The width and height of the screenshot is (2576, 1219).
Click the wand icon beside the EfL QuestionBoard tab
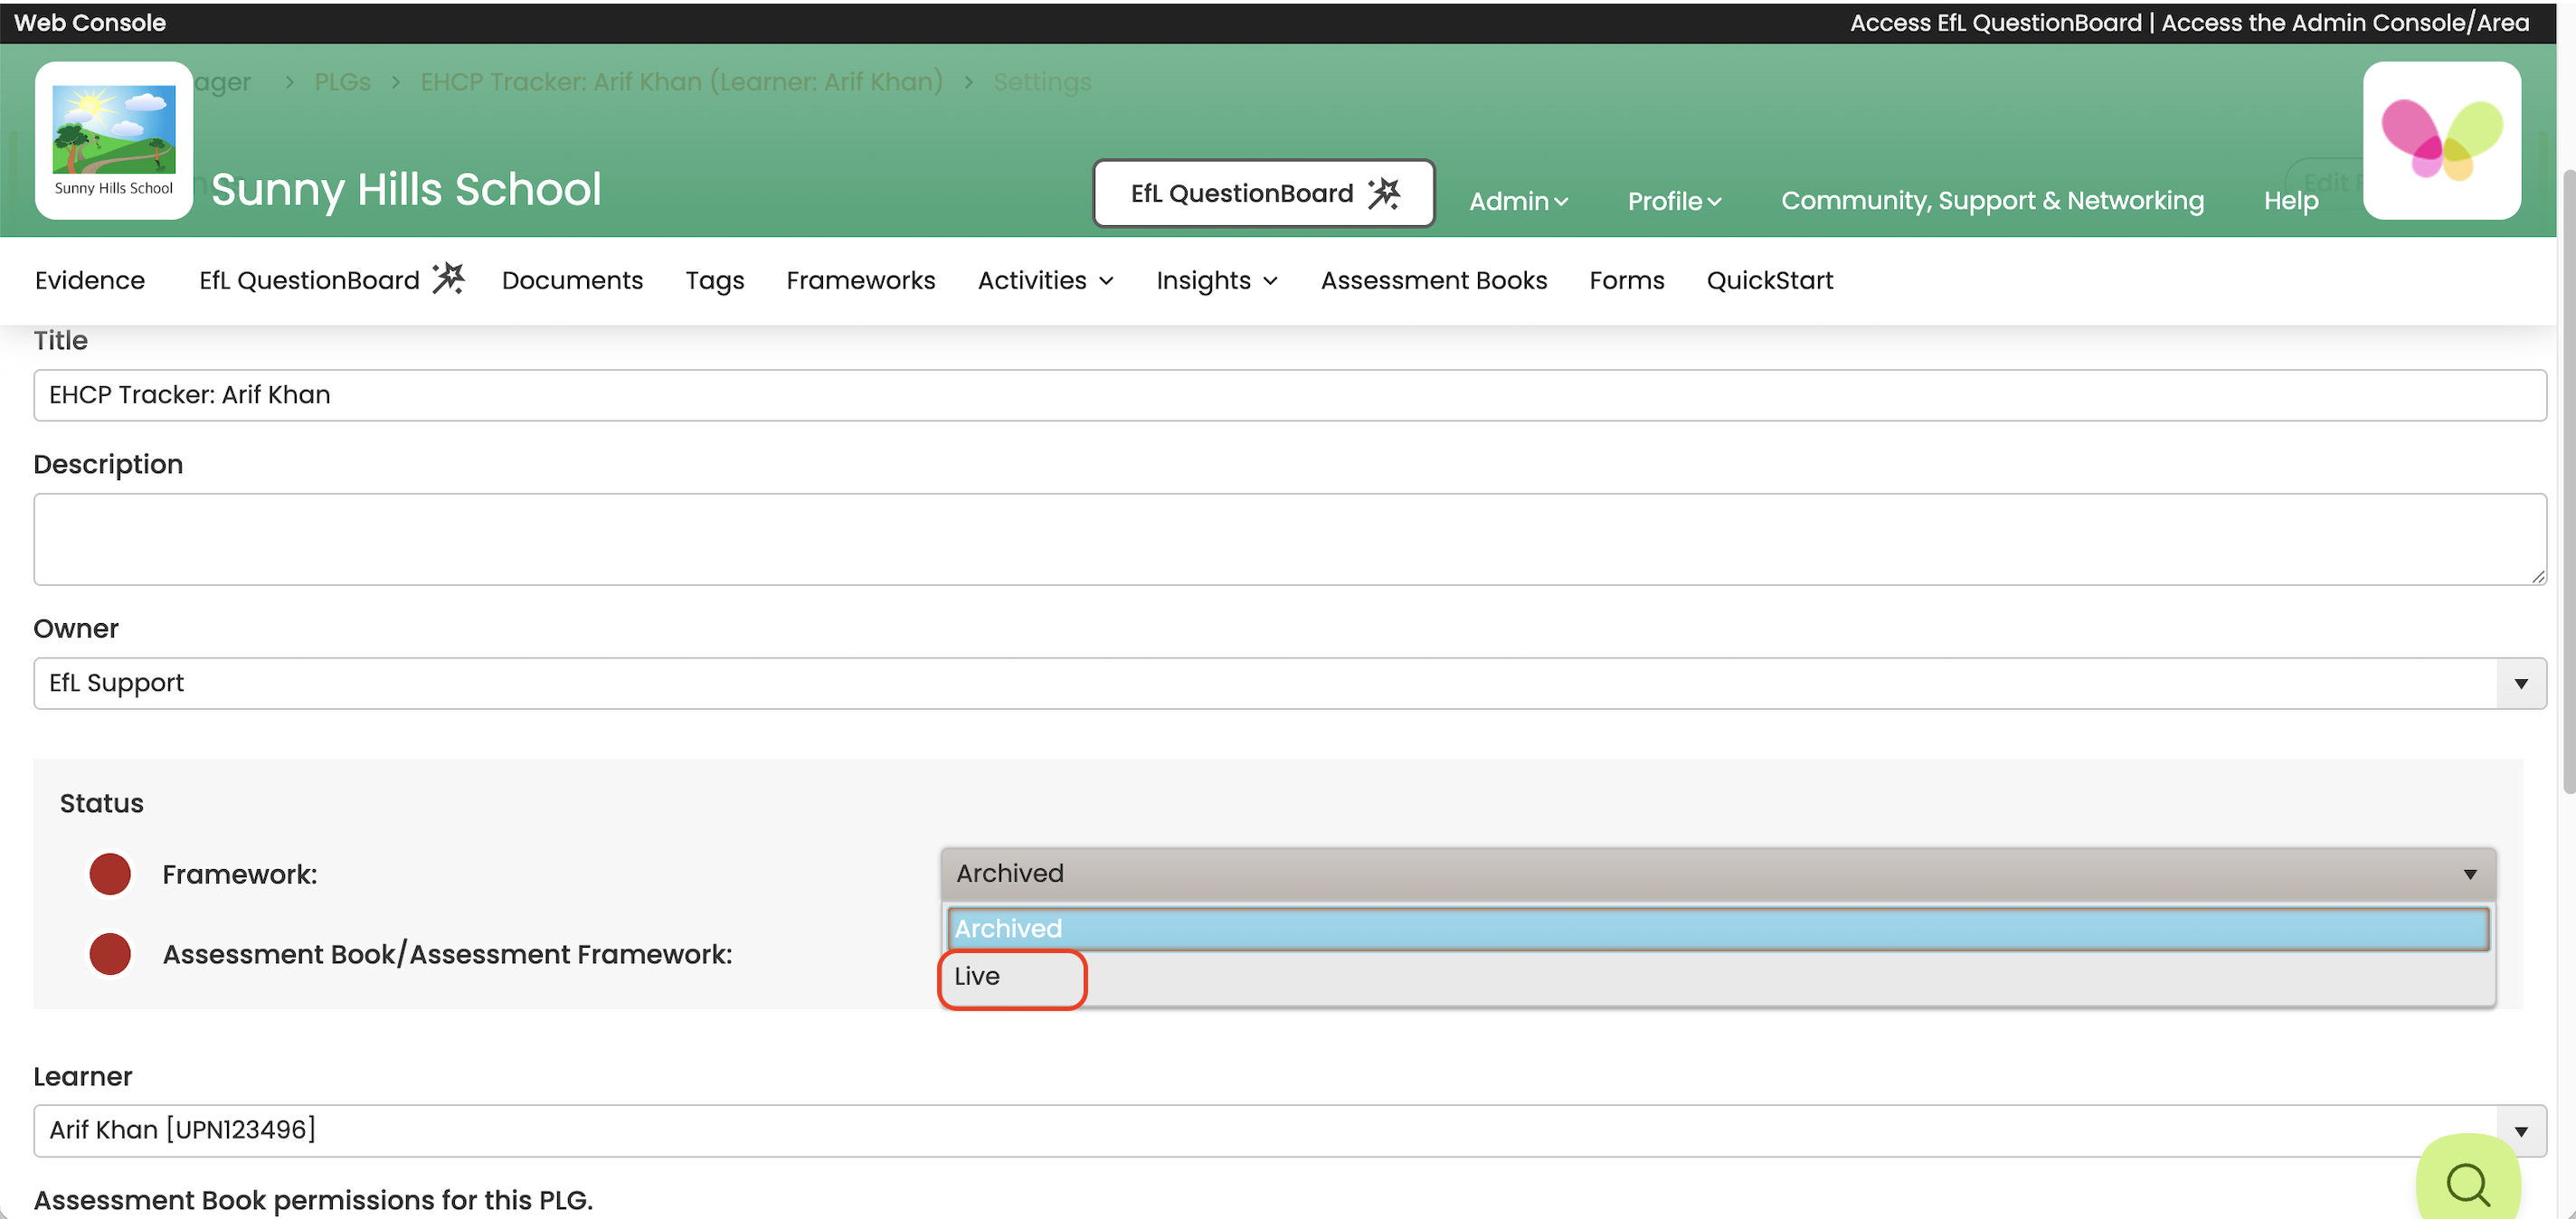[x=449, y=278]
